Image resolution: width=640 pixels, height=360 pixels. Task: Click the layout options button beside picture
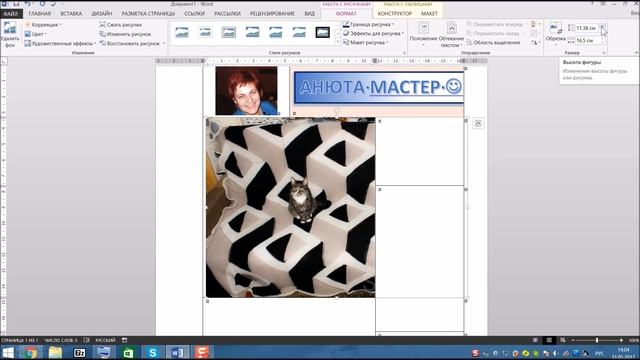pyautogui.click(x=478, y=123)
